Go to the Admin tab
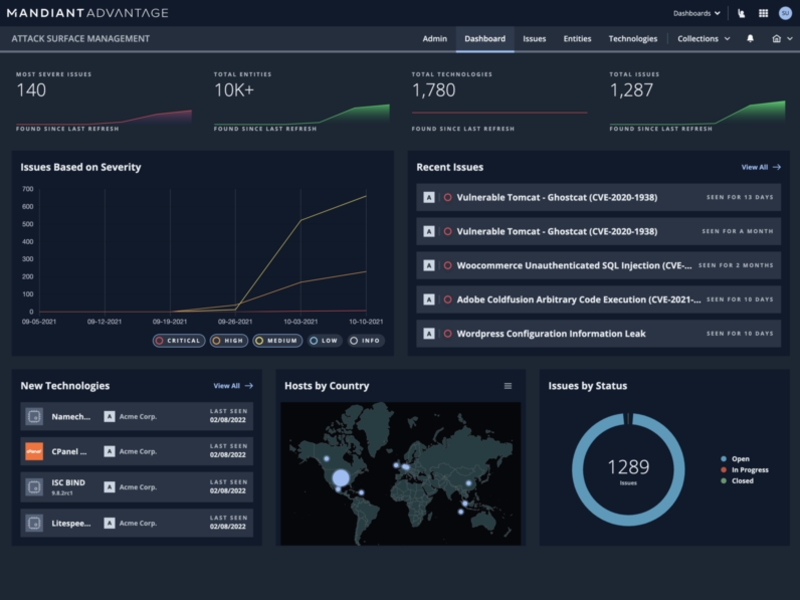Screen dimensions: 800x600 click(435, 39)
